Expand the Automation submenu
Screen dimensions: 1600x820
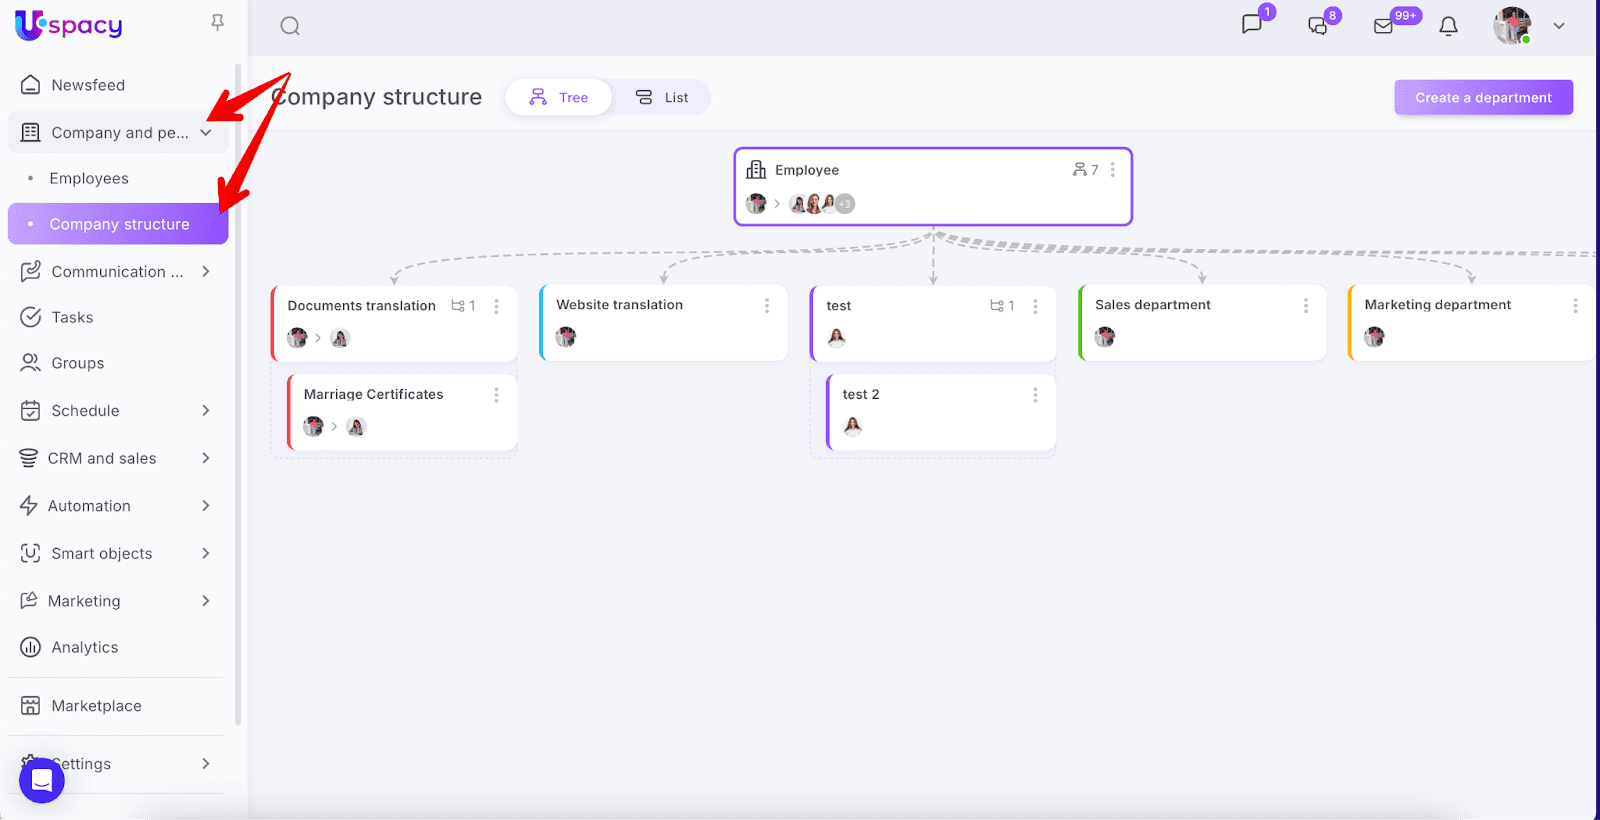click(206, 506)
